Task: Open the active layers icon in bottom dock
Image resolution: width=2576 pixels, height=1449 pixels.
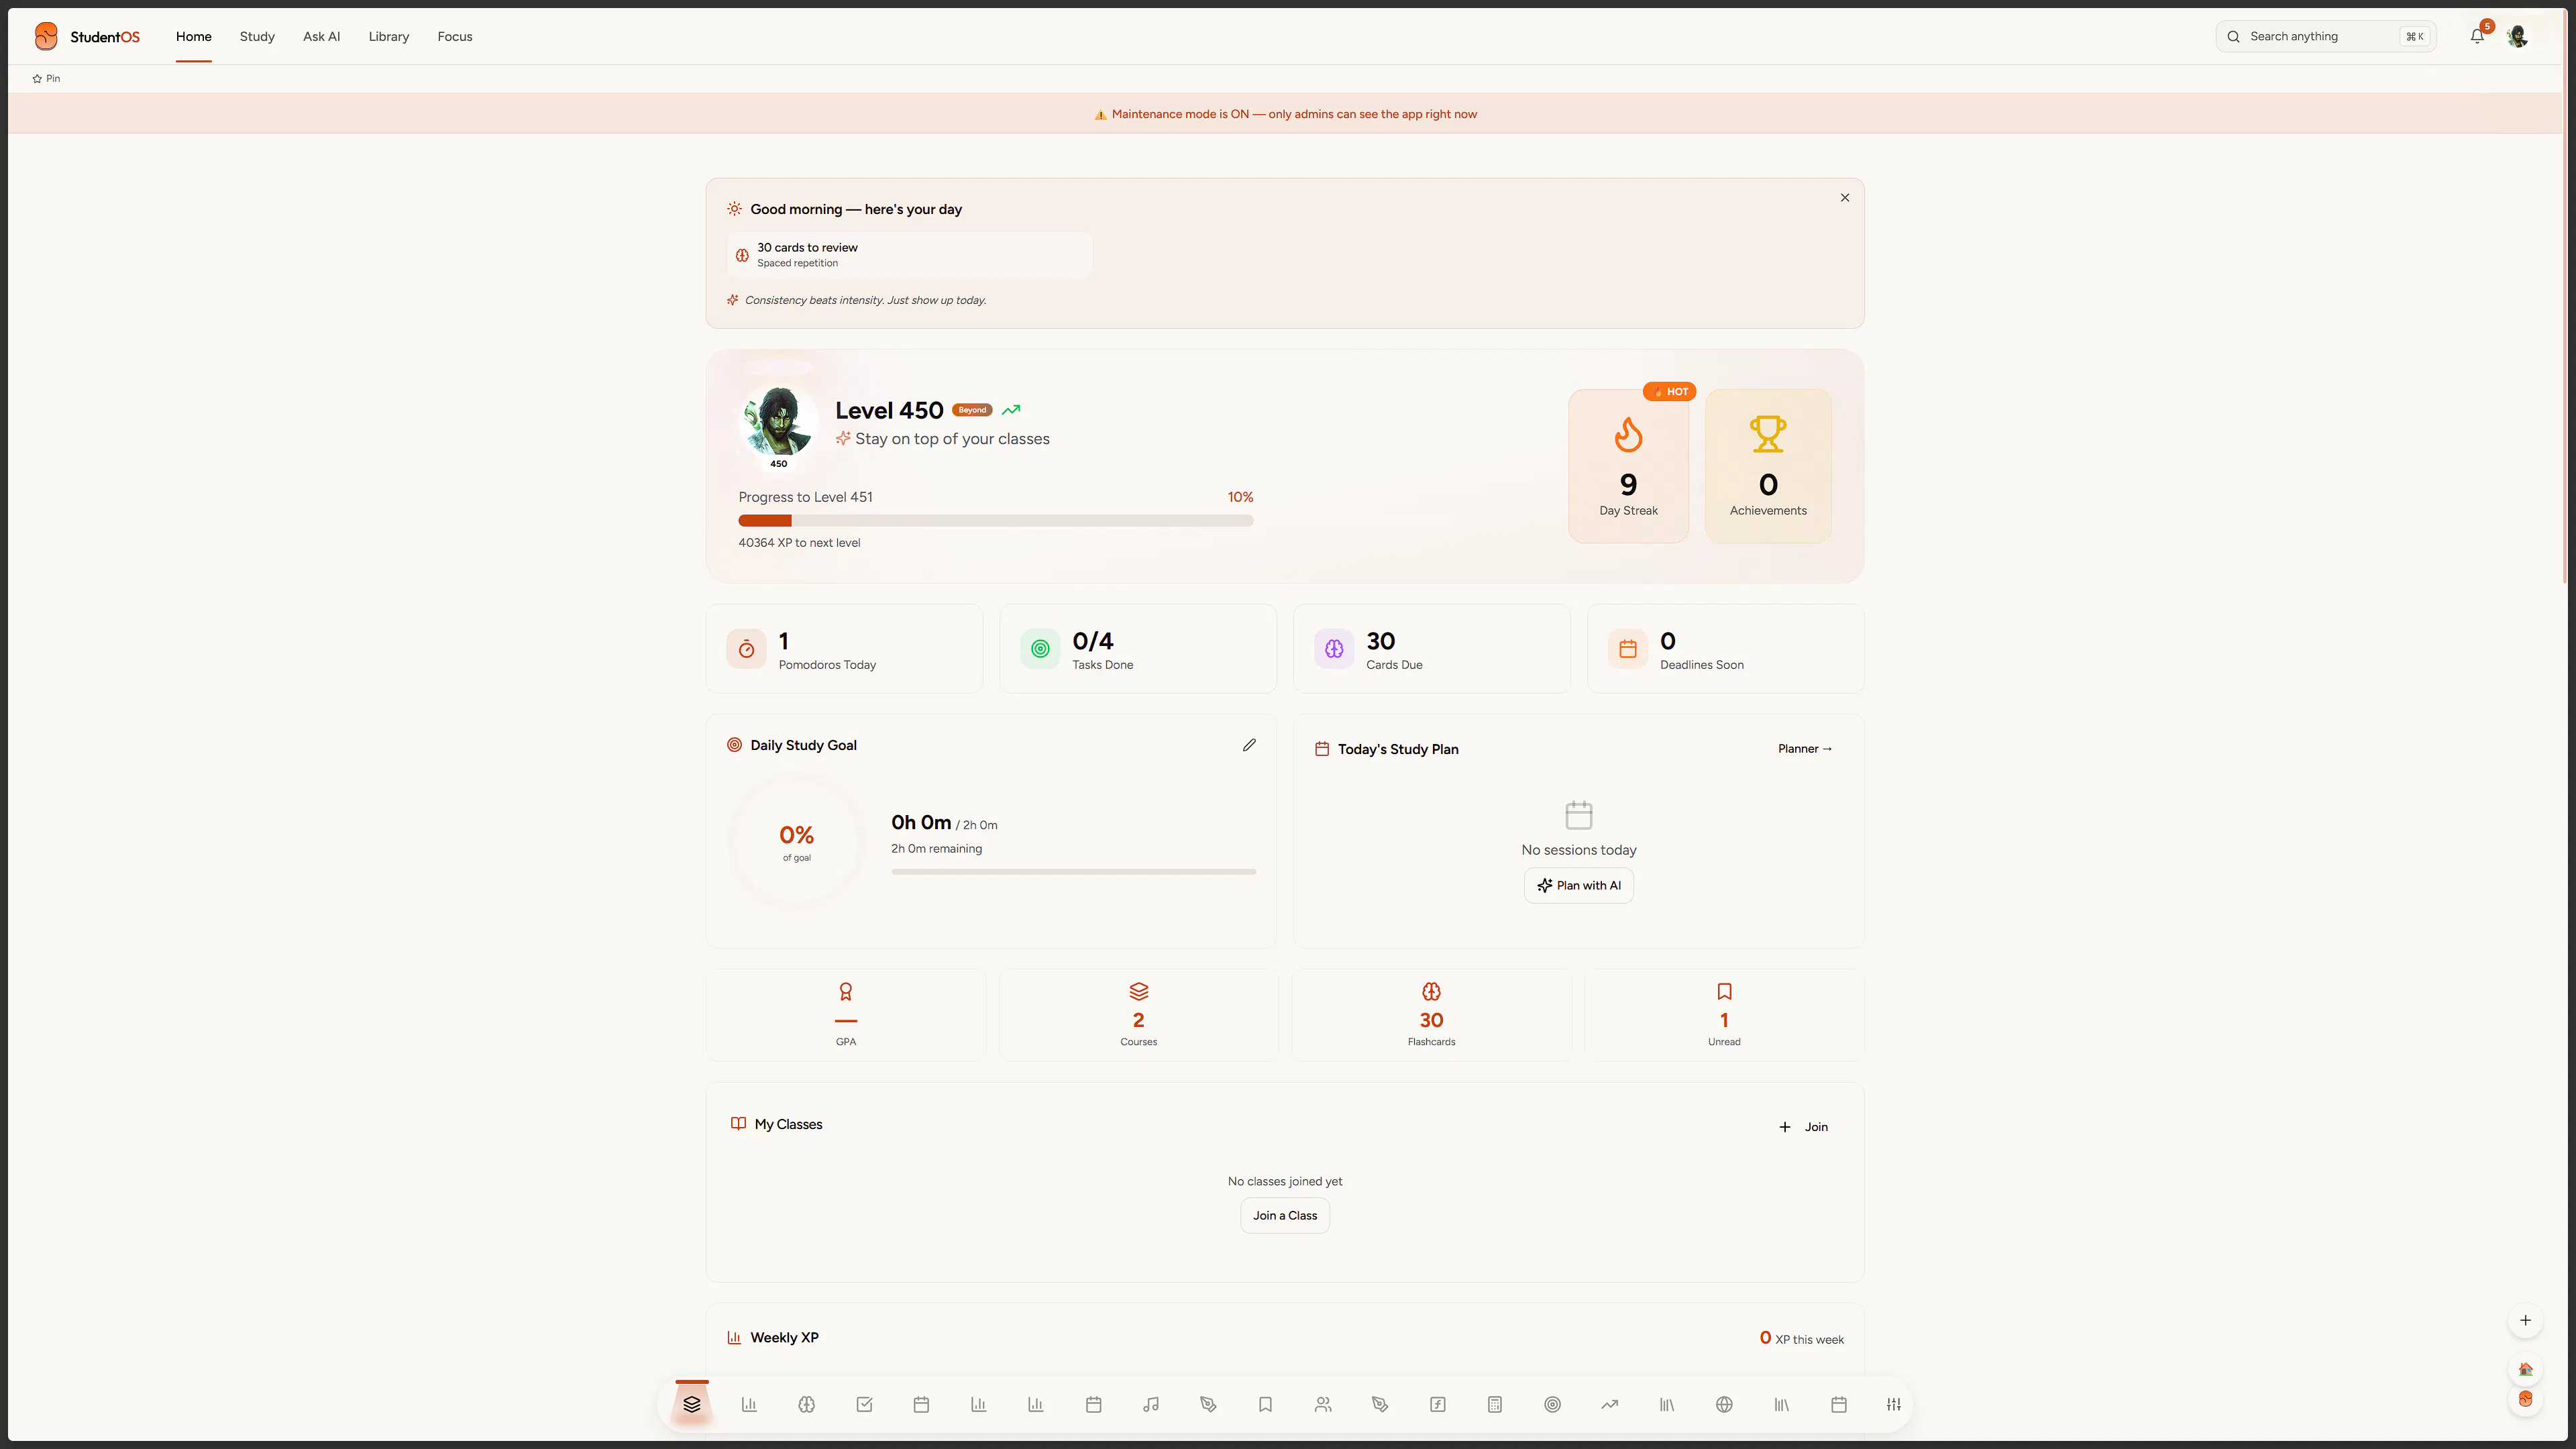Action: pos(692,1404)
